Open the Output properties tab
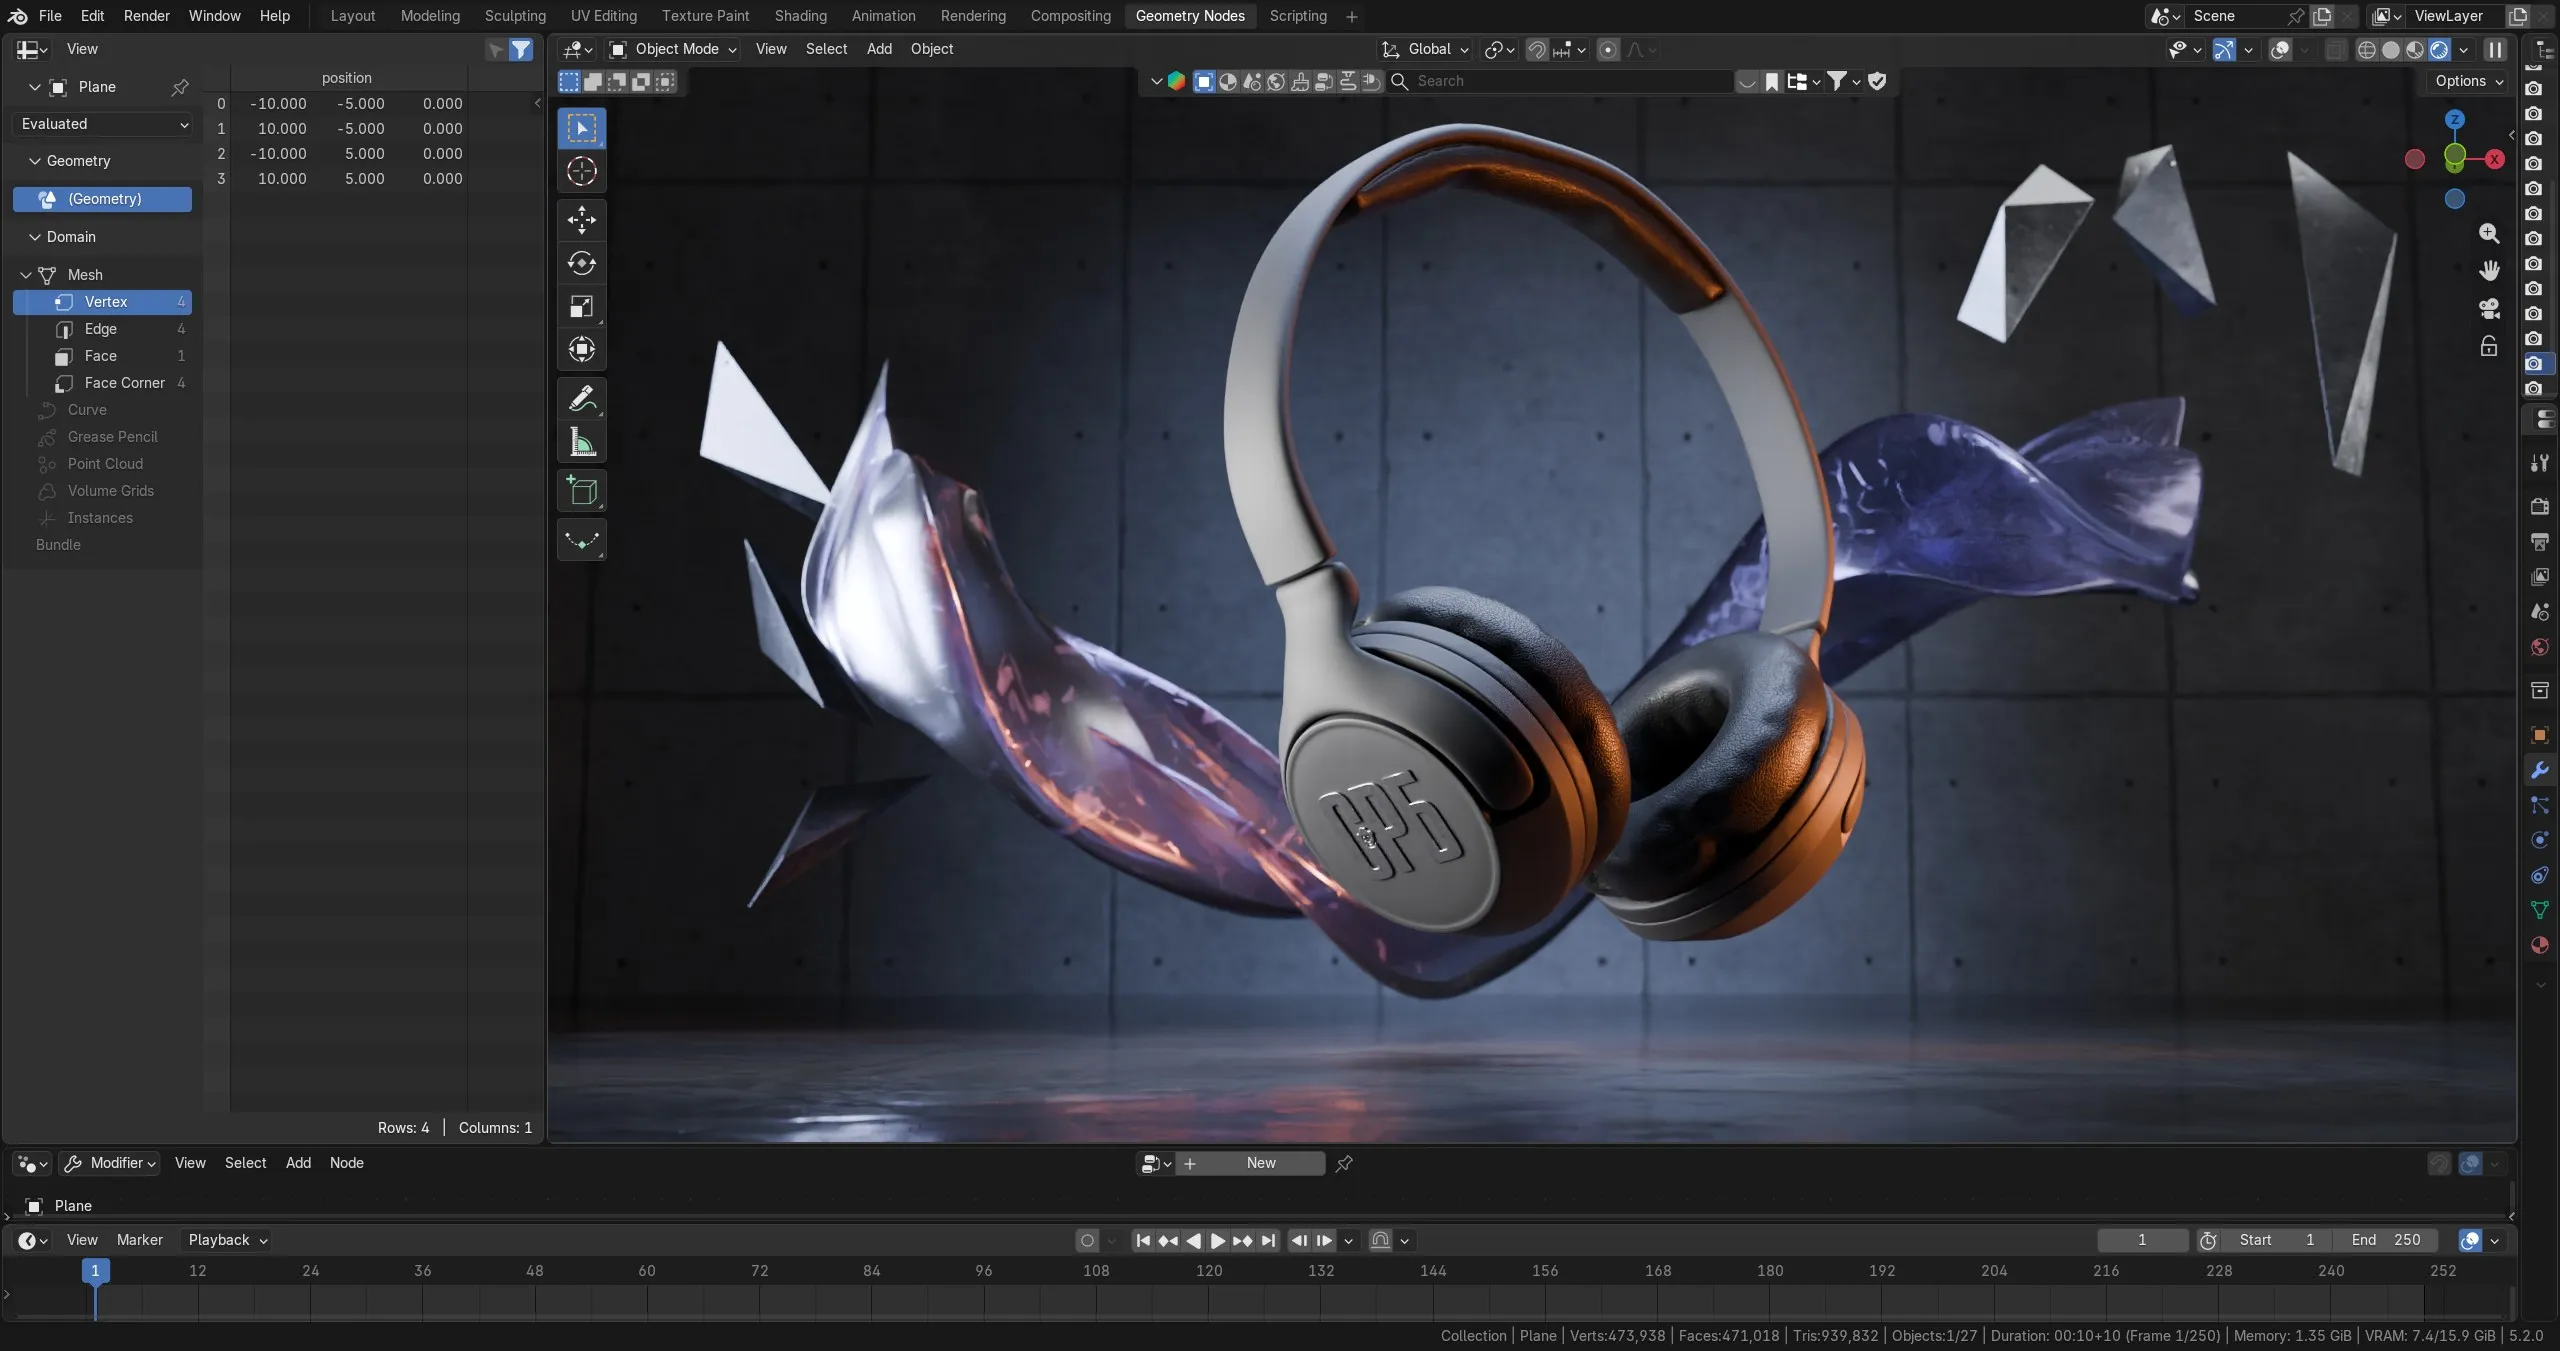2560x1351 pixels. pos(2539,541)
